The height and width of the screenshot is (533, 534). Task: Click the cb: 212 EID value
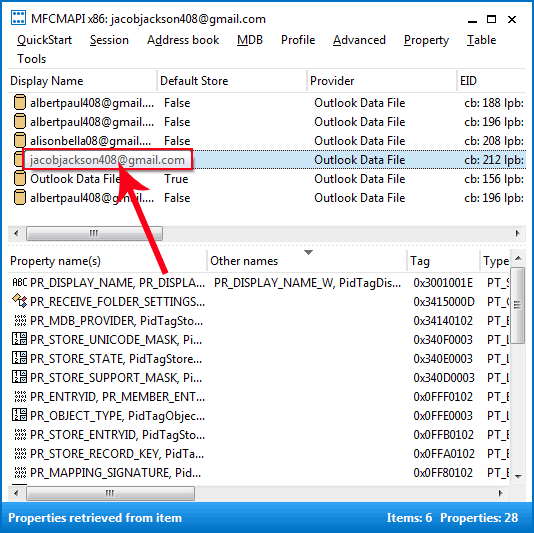494,160
